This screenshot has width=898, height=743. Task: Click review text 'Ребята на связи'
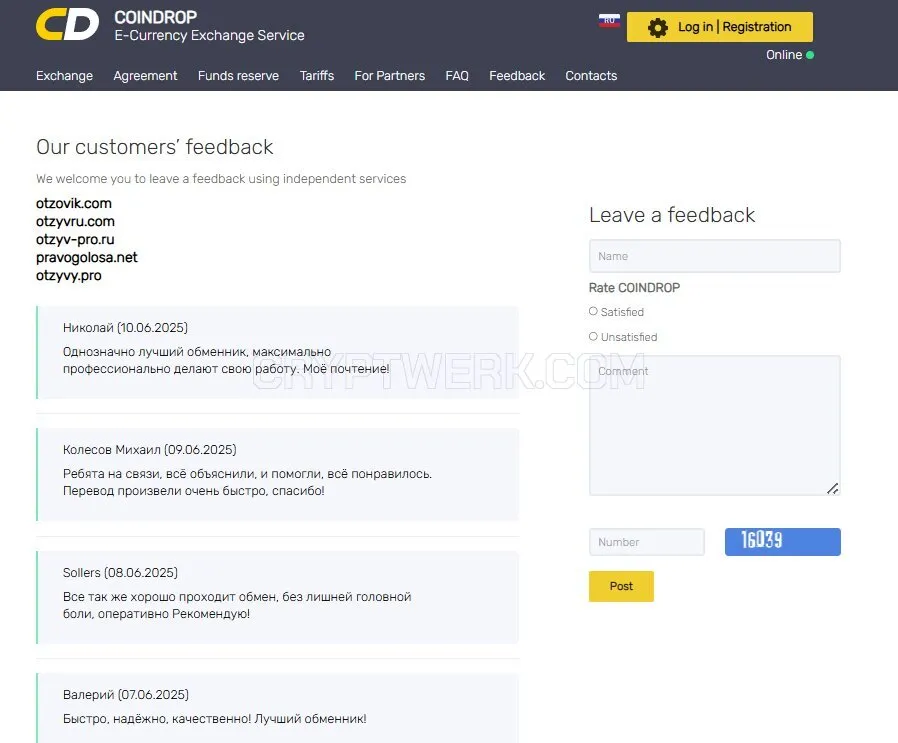[x=247, y=482]
